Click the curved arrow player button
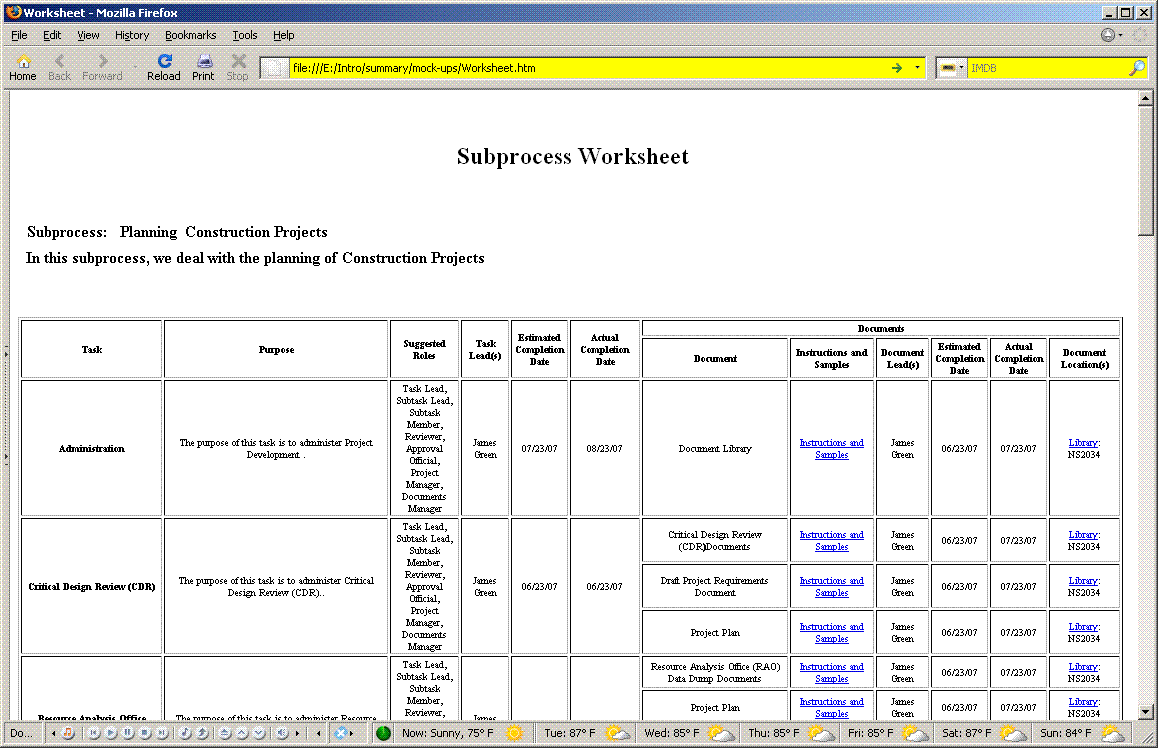Screen dimensions: 1158x748 pos(202,733)
